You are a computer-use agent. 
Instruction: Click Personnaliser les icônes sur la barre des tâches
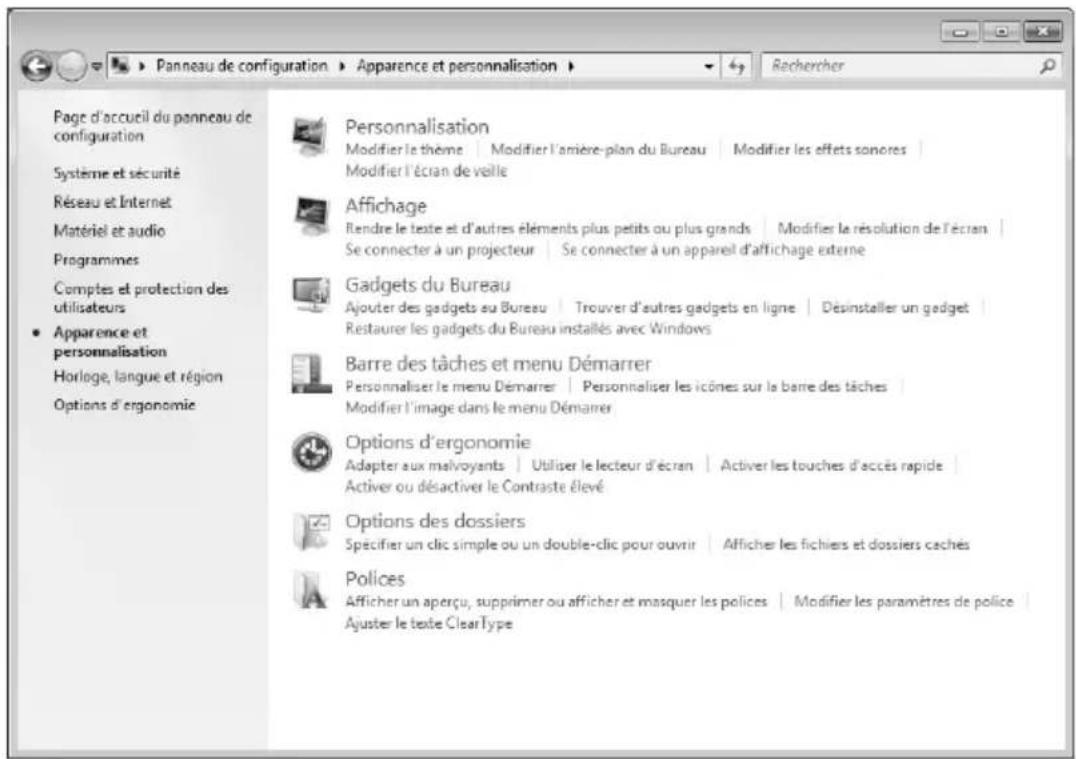point(734,386)
